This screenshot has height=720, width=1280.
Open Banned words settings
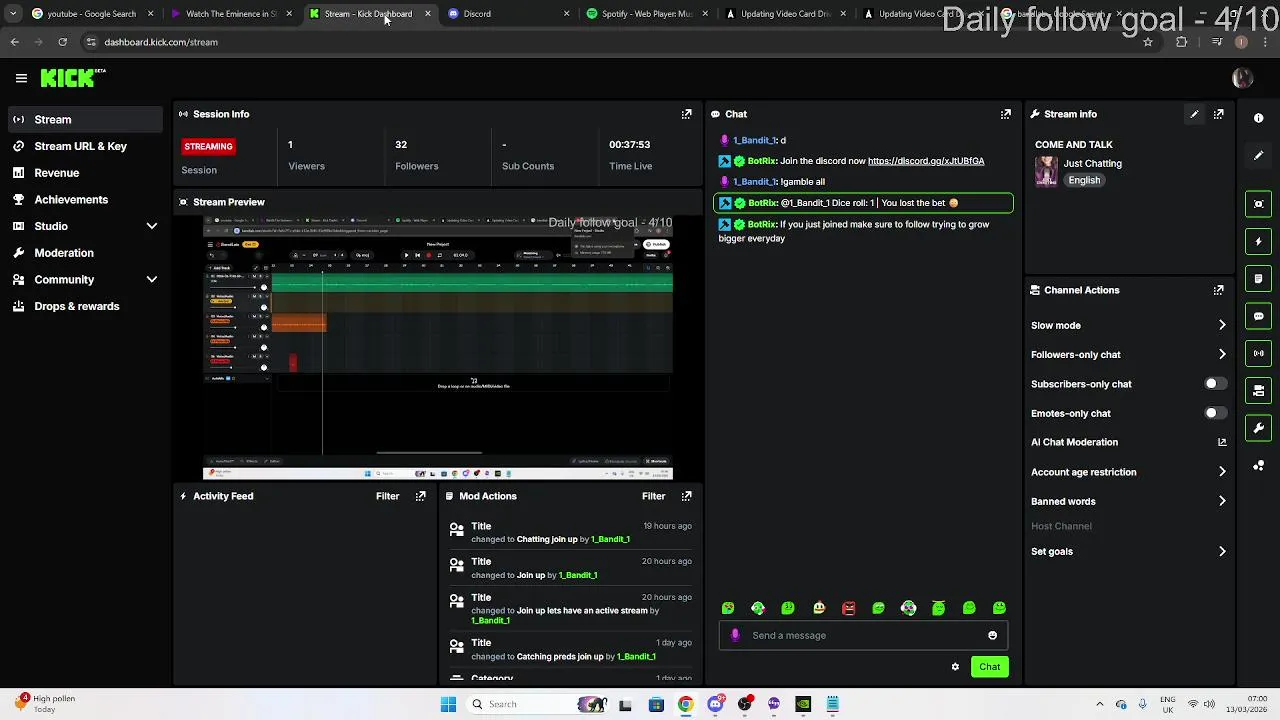tap(1128, 501)
